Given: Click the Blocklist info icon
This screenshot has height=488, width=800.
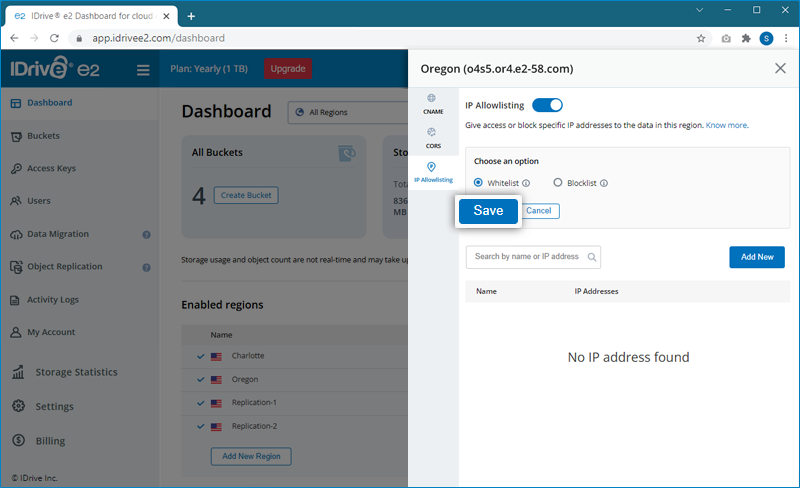Looking at the screenshot, I should tap(604, 183).
